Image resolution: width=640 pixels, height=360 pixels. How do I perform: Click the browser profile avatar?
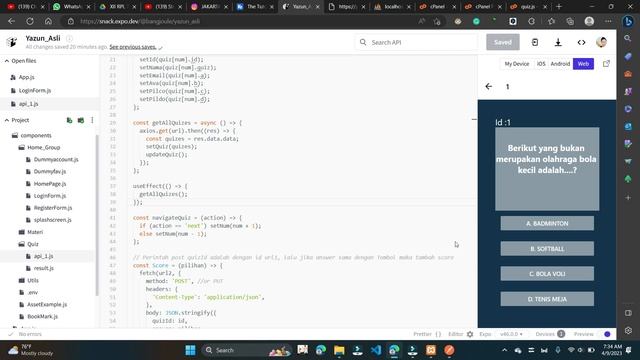coord(589,21)
